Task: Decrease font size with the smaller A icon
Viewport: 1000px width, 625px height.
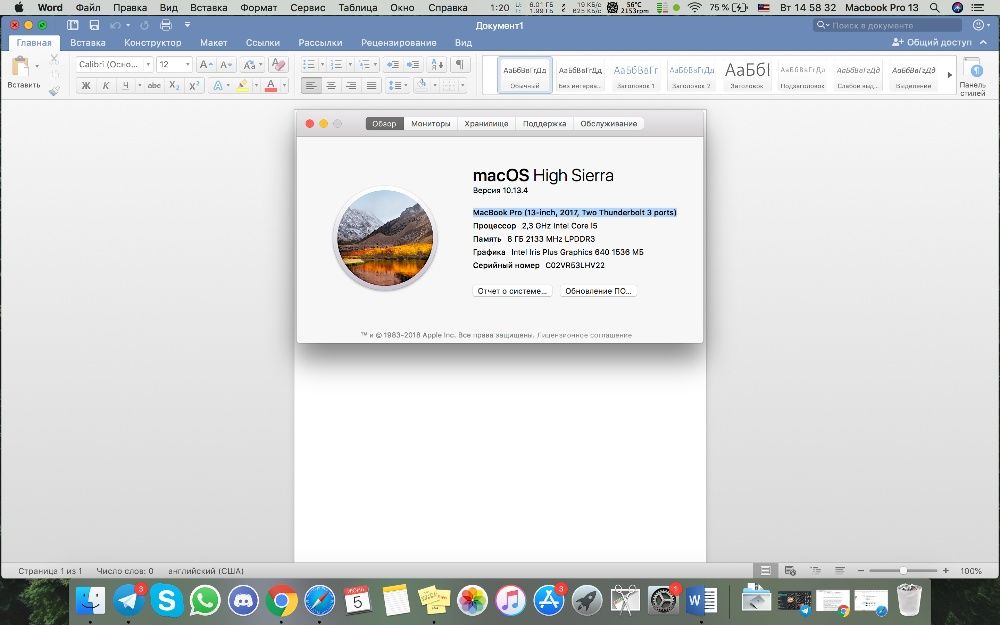Action: tap(226, 64)
